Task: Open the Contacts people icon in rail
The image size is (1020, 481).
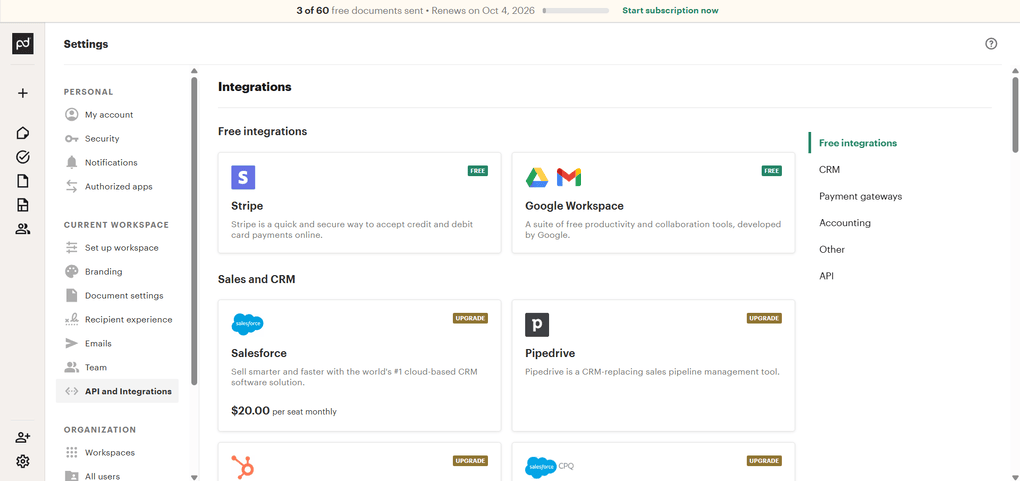Action: click(23, 229)
